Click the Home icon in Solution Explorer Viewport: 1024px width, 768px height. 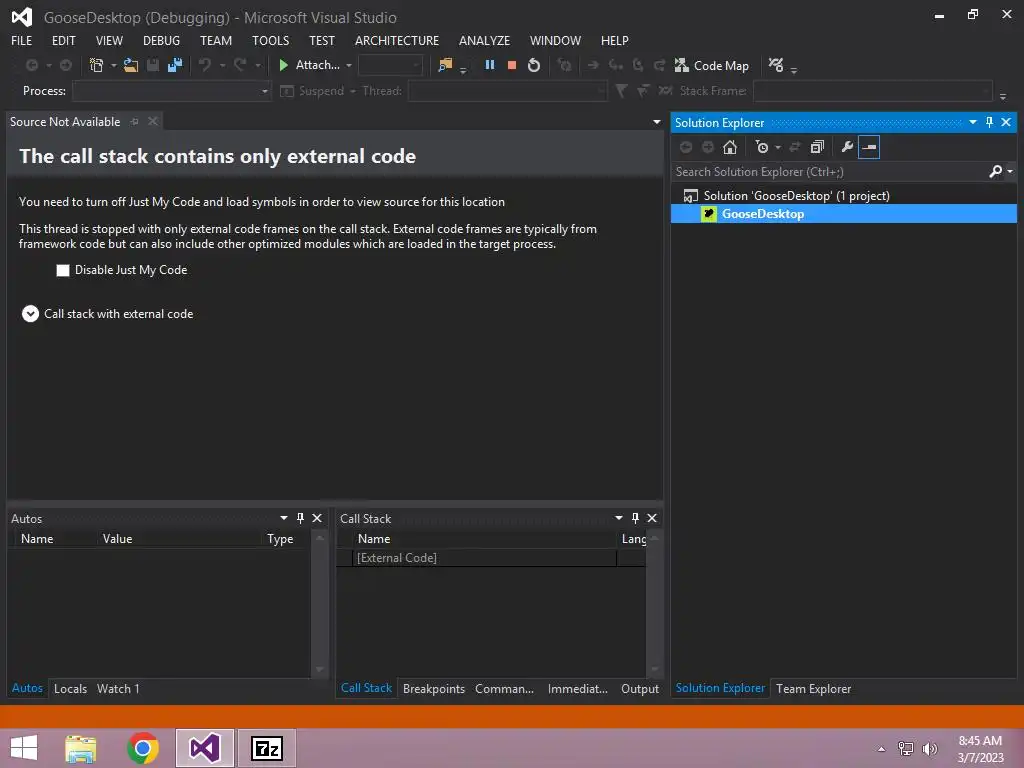[730, 147]
